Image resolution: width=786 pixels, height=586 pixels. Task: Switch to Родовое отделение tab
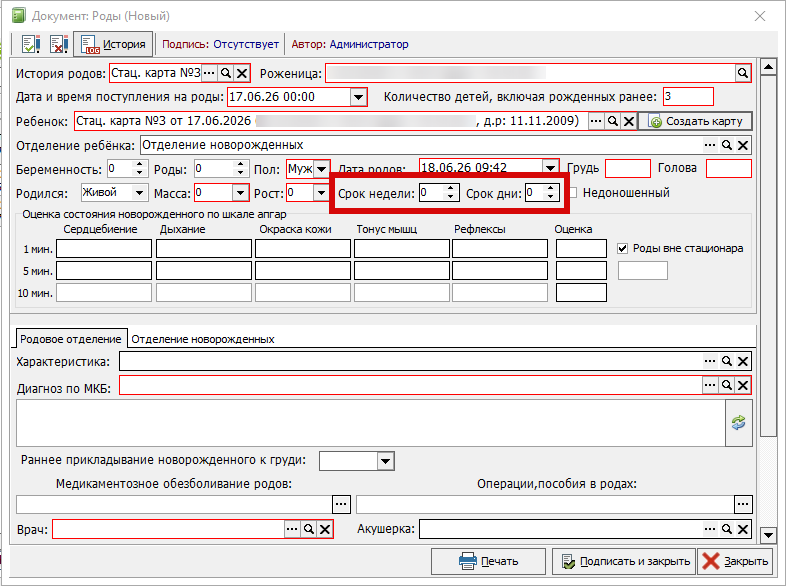(x=71, y=339)
